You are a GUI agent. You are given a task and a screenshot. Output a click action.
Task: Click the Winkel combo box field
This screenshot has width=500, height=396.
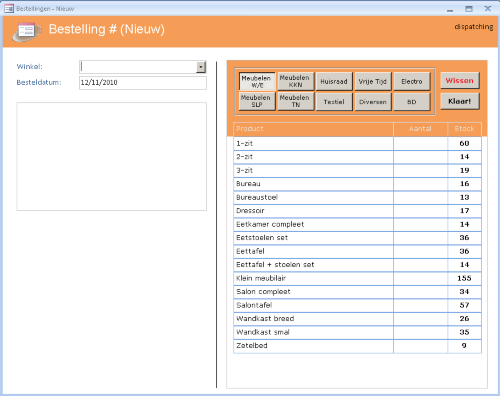[143, 67]
